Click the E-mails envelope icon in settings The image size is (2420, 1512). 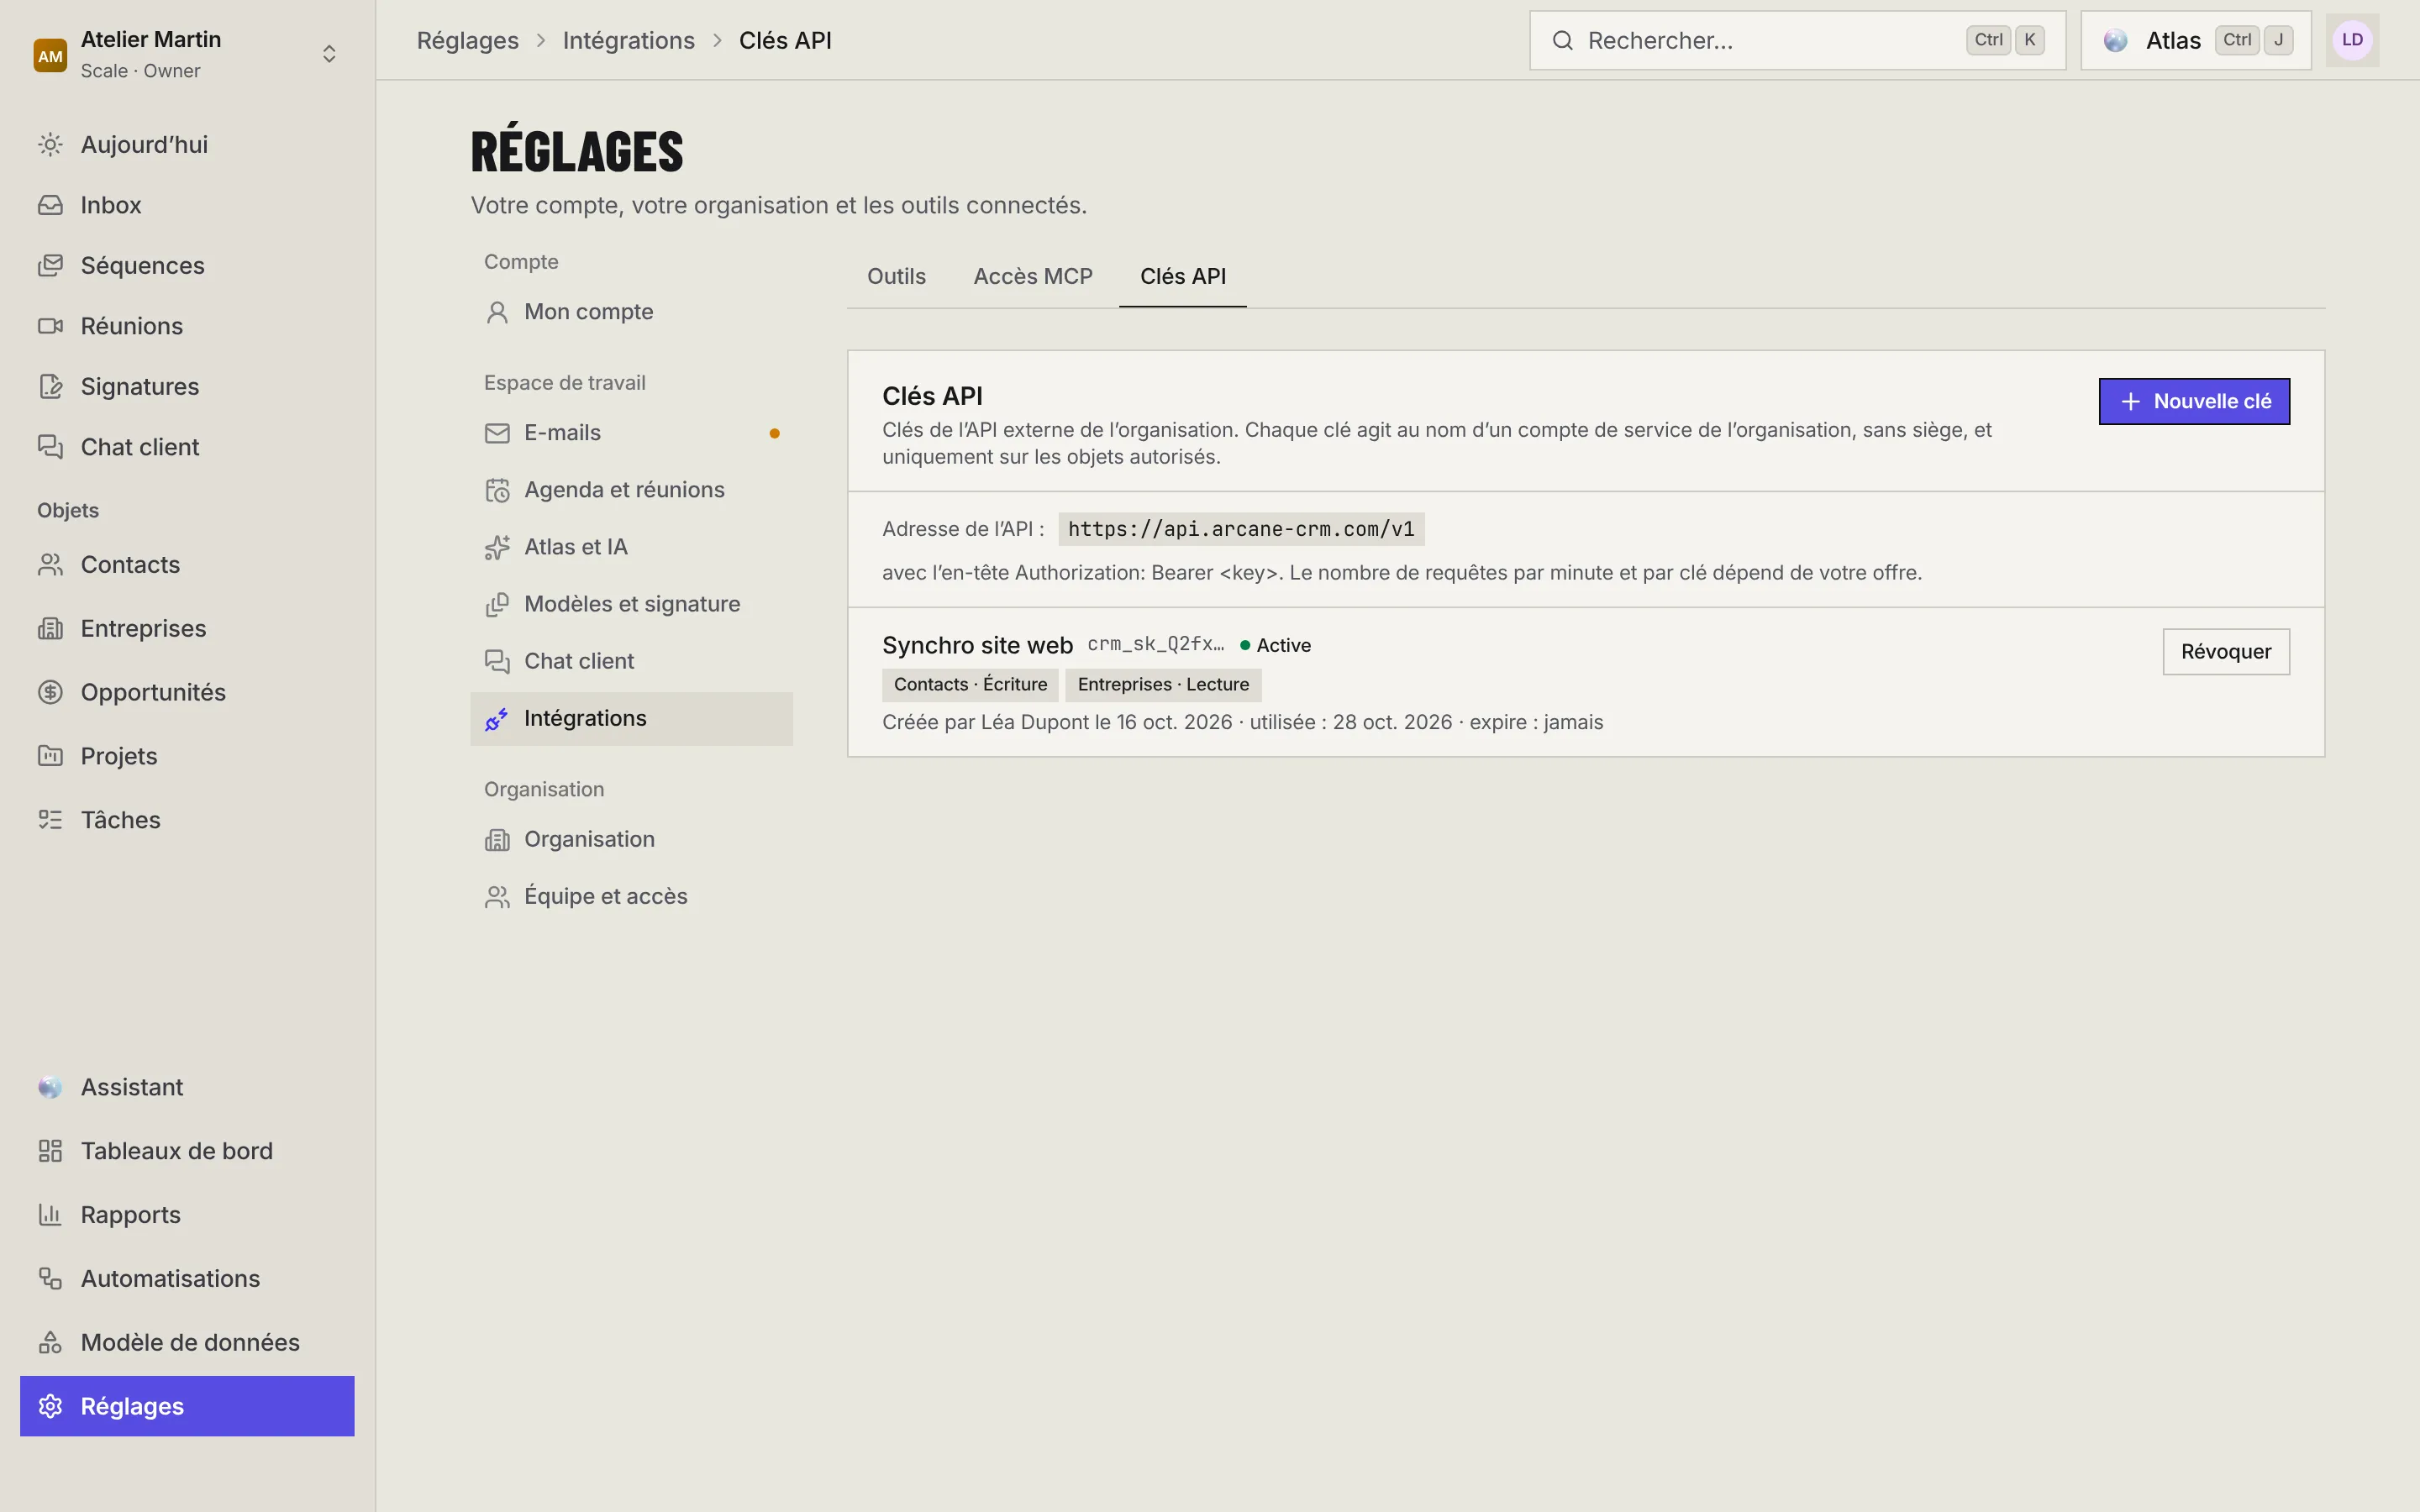click(x=497, y=433)
